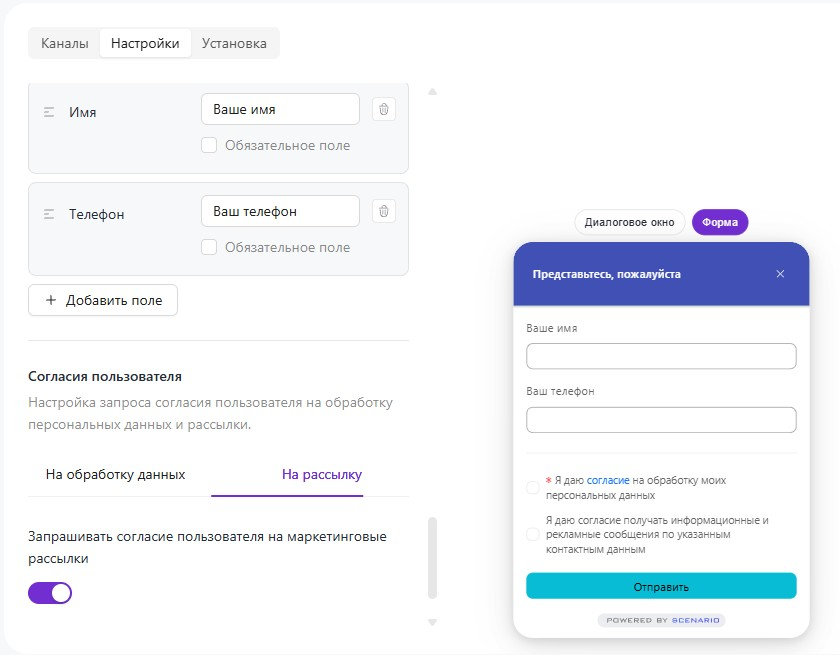This screenshot has height=655, width=840.
Task: Tick the personal data consent checkbox in preview
Action: [x=532, y=487]
